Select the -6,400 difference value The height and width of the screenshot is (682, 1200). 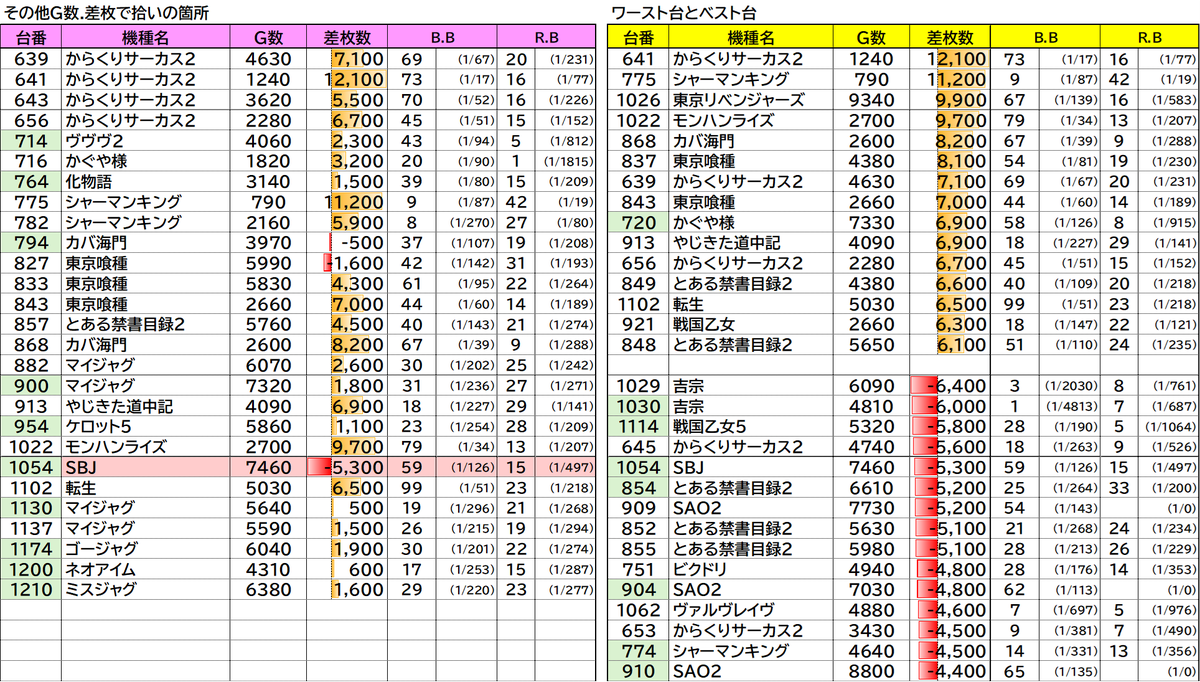(950, 386)
